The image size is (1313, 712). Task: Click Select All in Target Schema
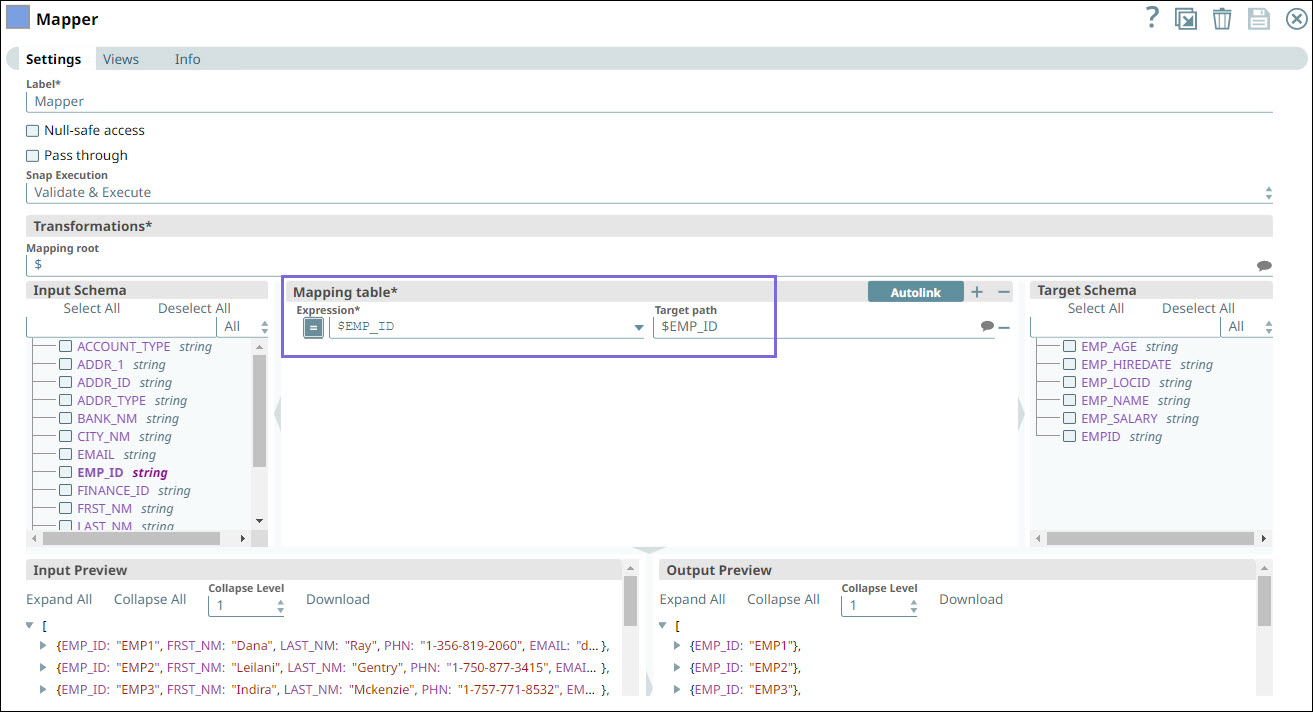(x=1096, y=309)
